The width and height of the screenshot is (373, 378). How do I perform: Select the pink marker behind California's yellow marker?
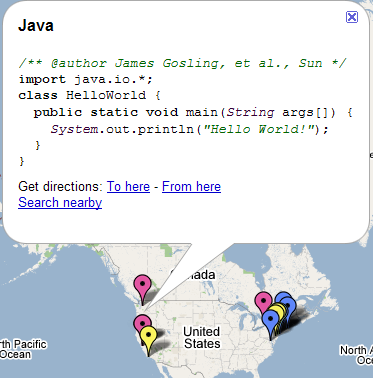tap(141, 321)
